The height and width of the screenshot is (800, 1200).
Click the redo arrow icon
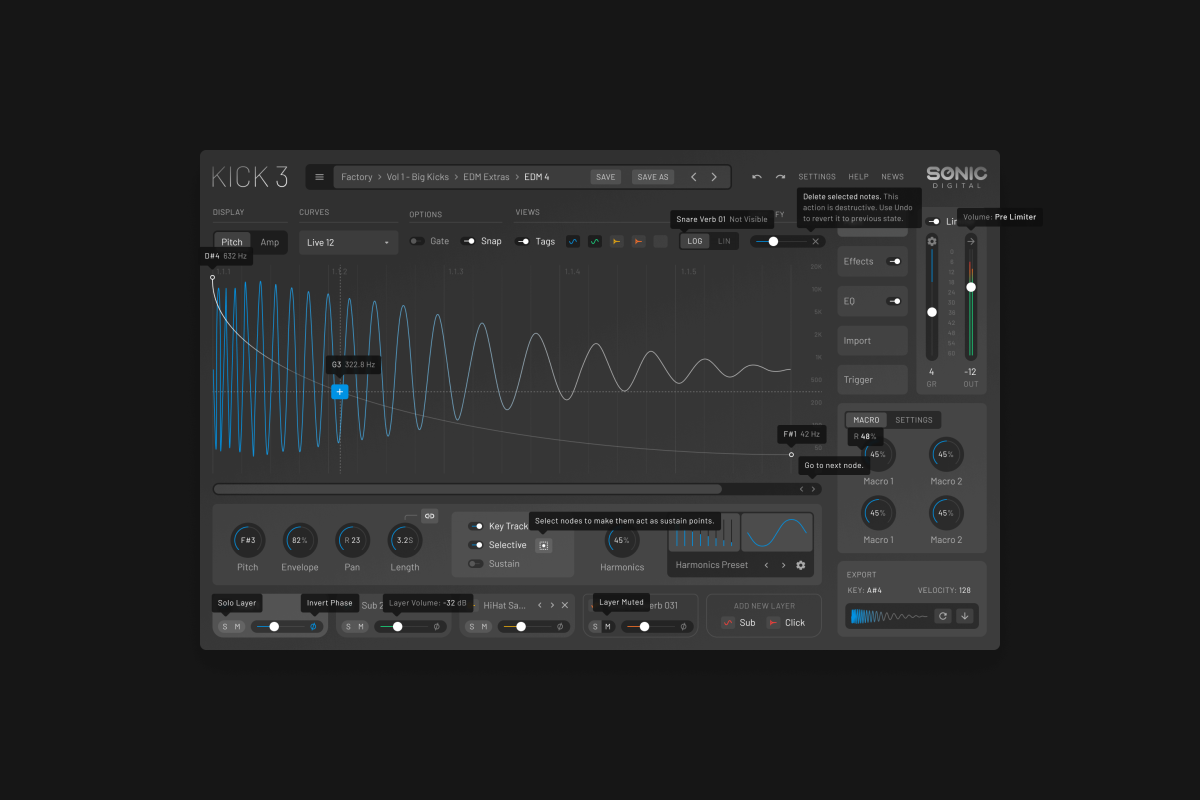(x=781, y=177)
